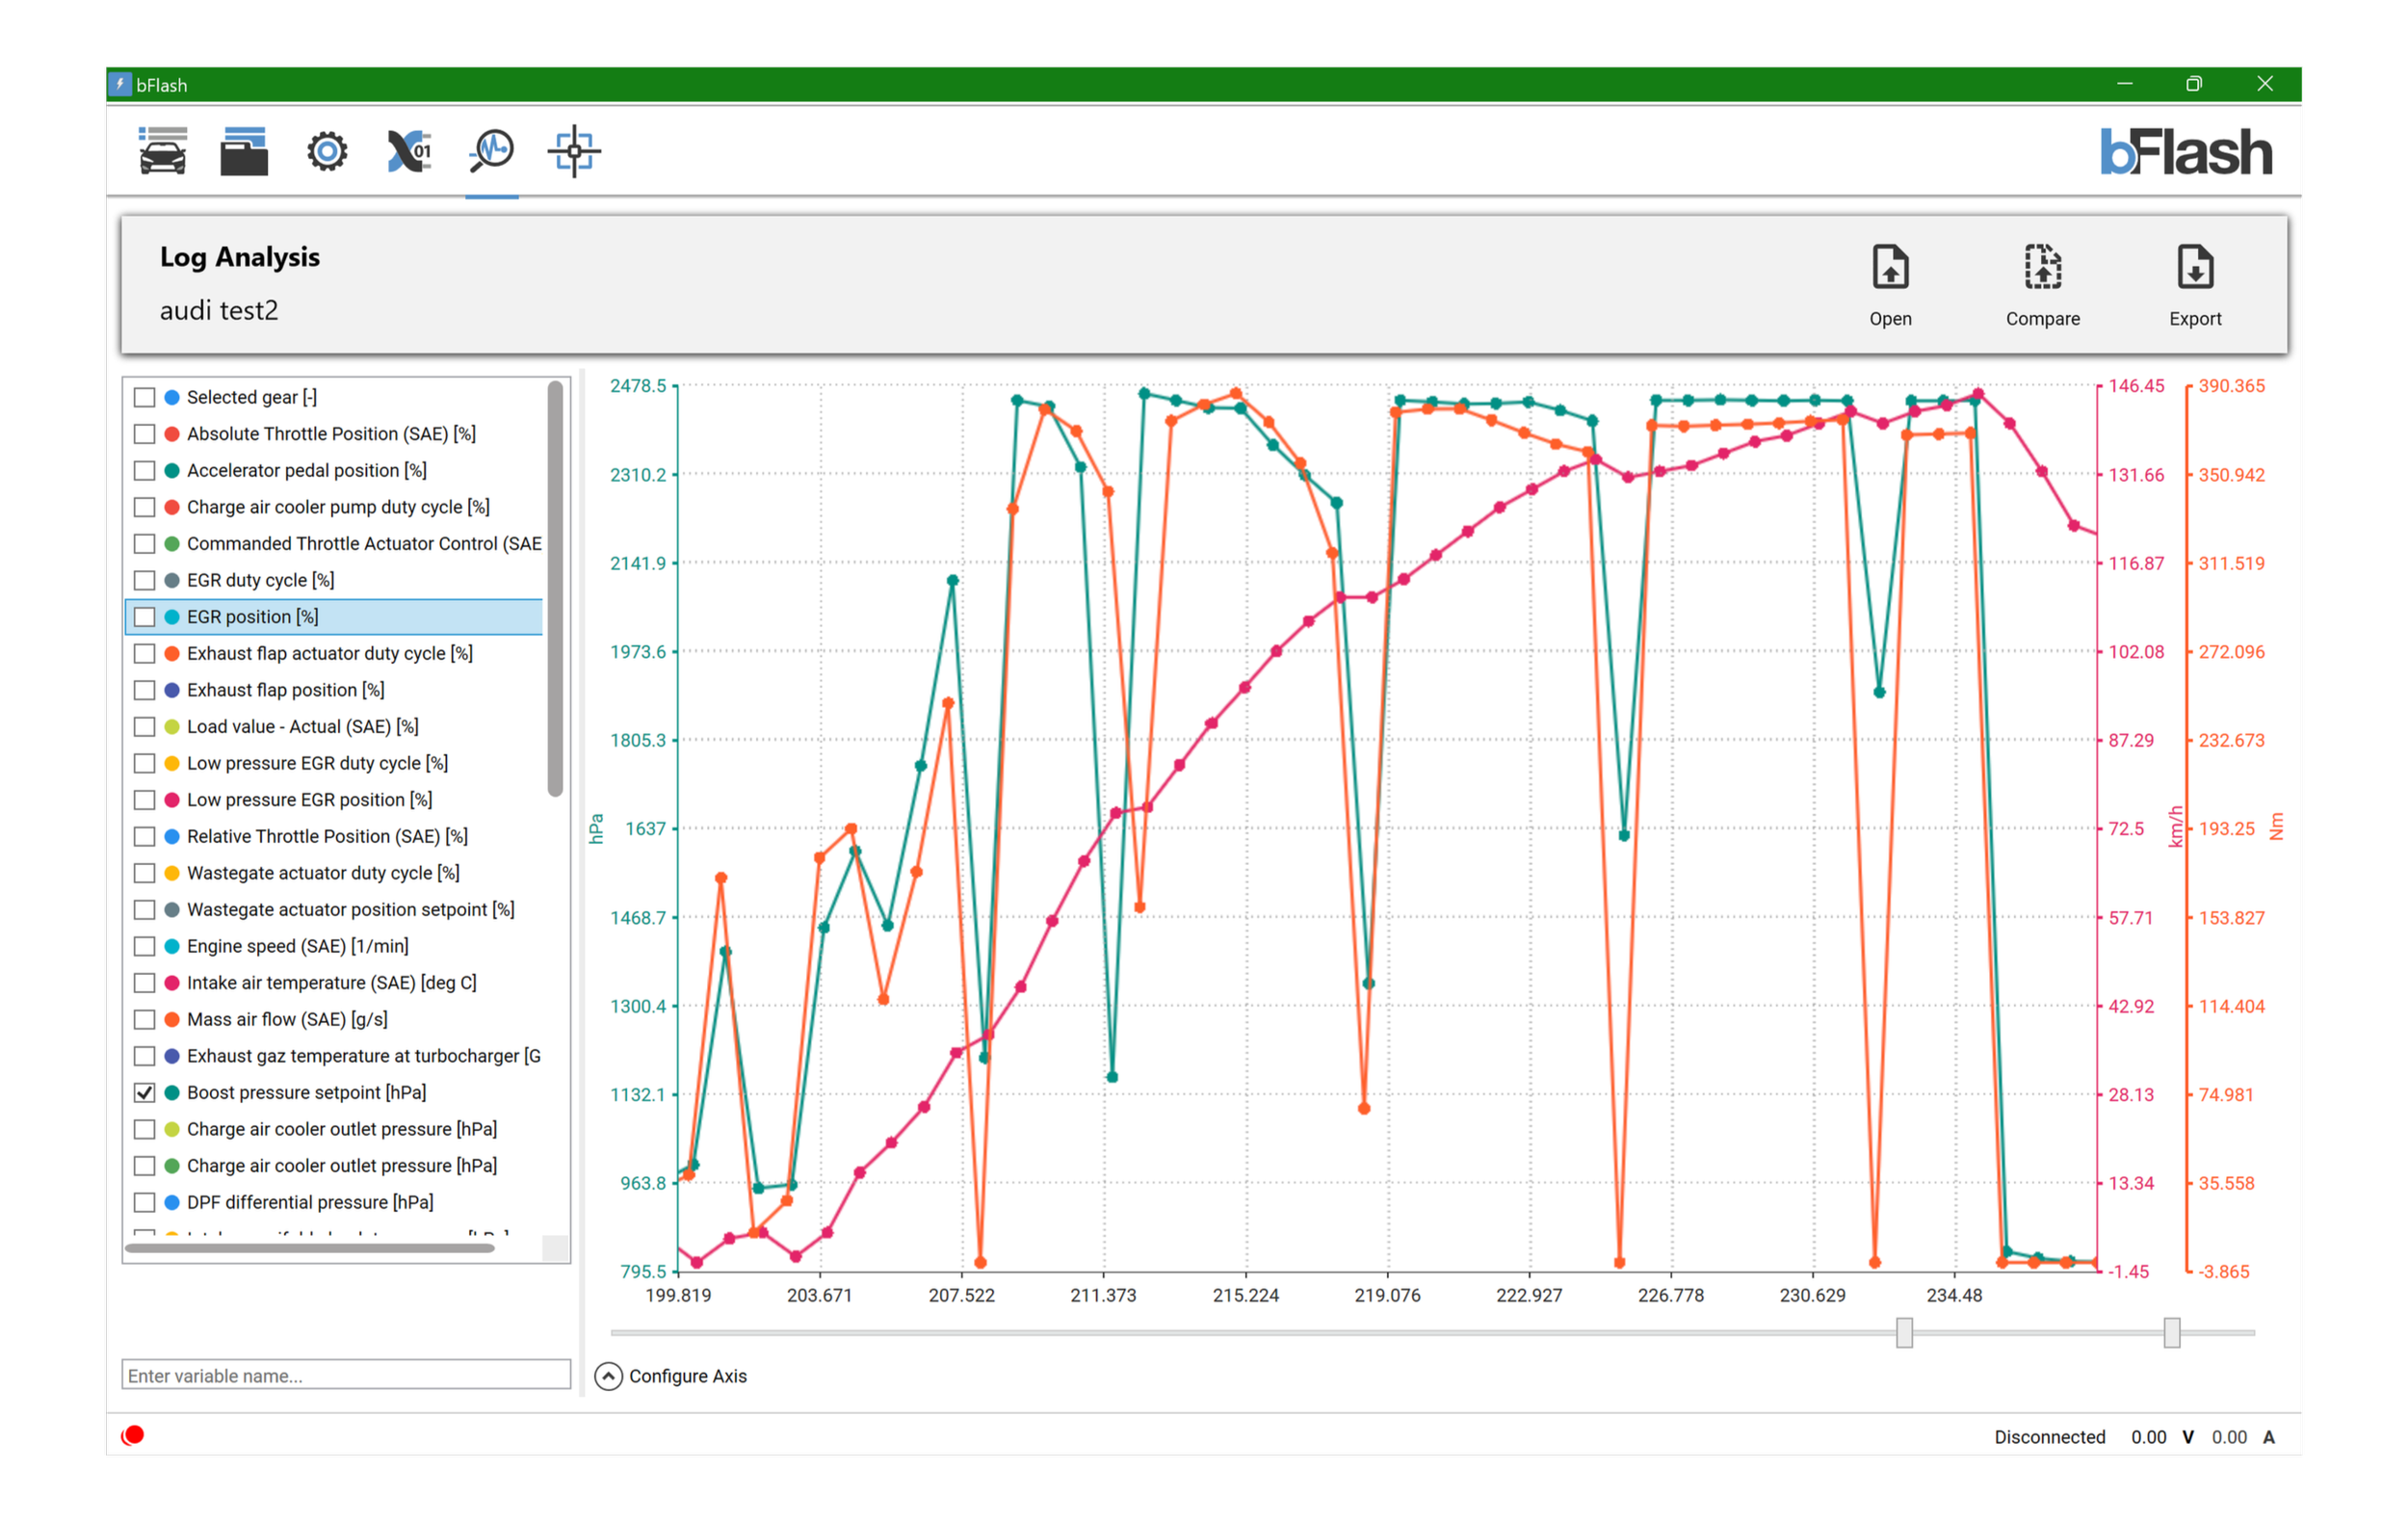Select Selected gear [-] list item
The image size is (2408, 1522).
click(252, 397)
